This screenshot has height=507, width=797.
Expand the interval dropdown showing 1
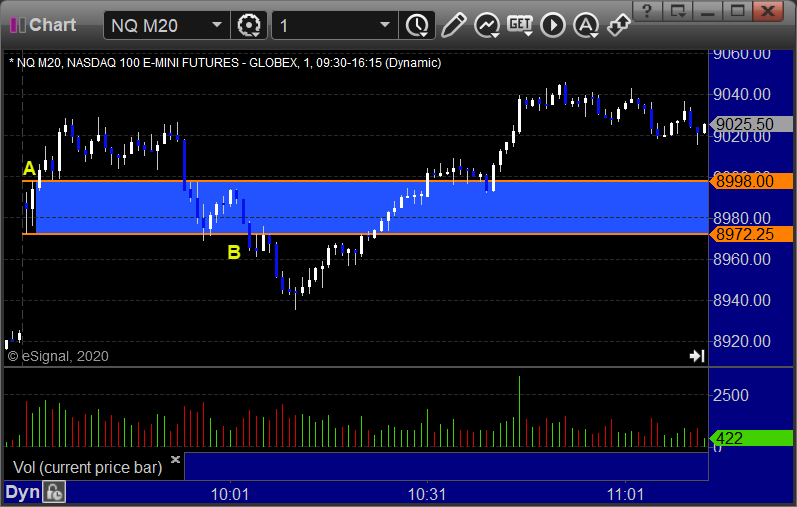click(x=385, y=25)
